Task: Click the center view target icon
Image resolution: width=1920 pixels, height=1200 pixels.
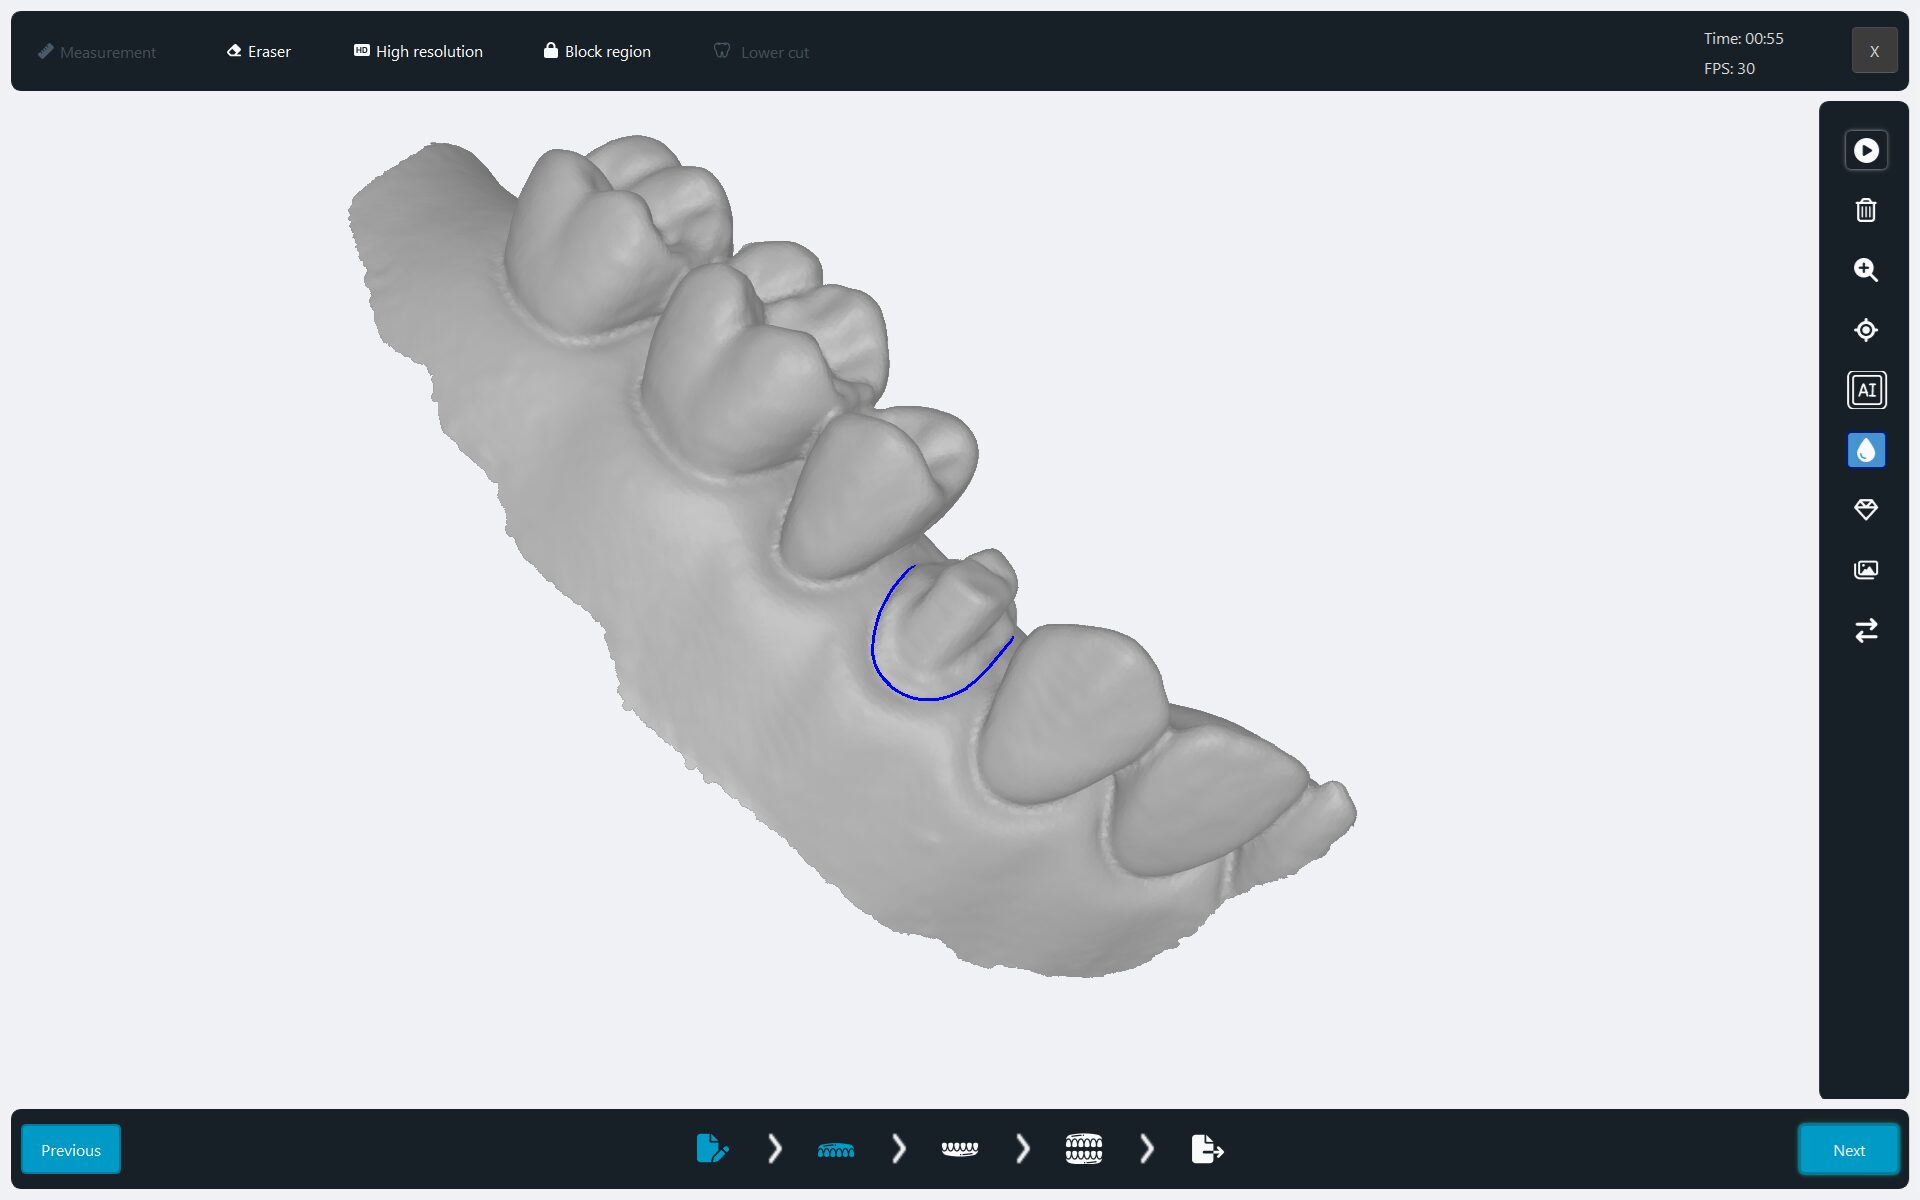Action: pos(1865,330)
